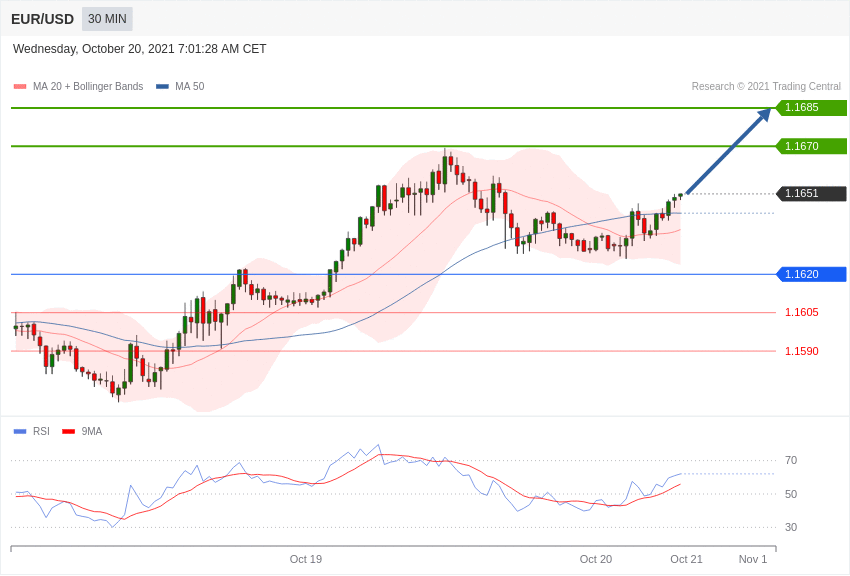This screenshot has width=850, height=576.
Task: Click the RSI legend swatch
Action: point(20,431)
